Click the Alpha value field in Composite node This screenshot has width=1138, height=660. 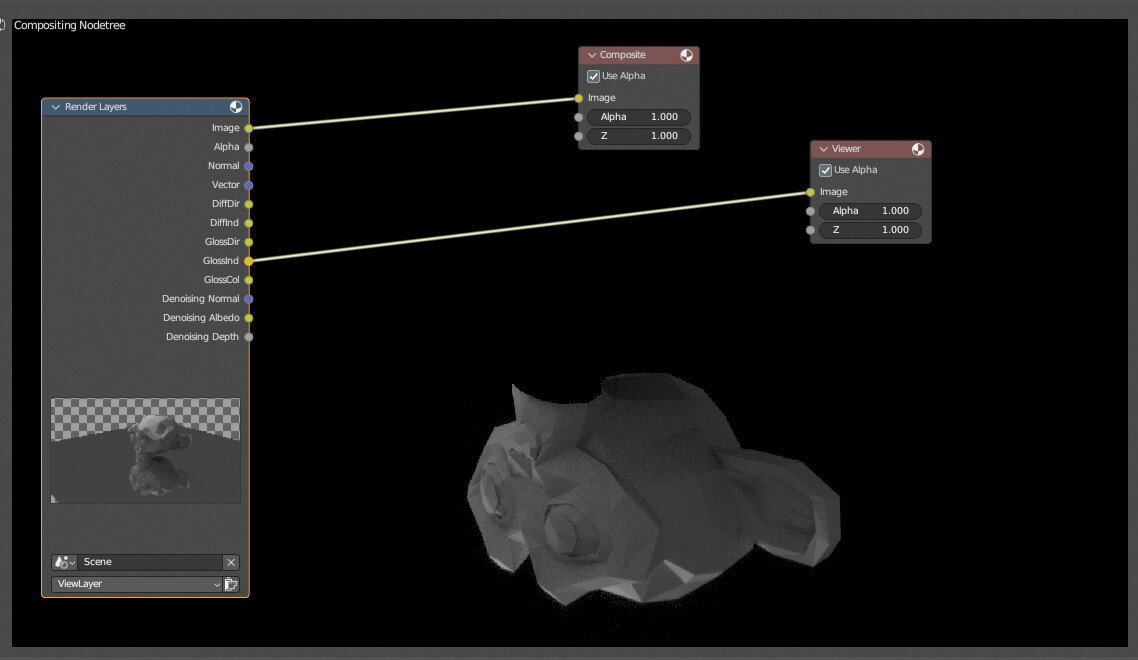(x=639, y=117)
